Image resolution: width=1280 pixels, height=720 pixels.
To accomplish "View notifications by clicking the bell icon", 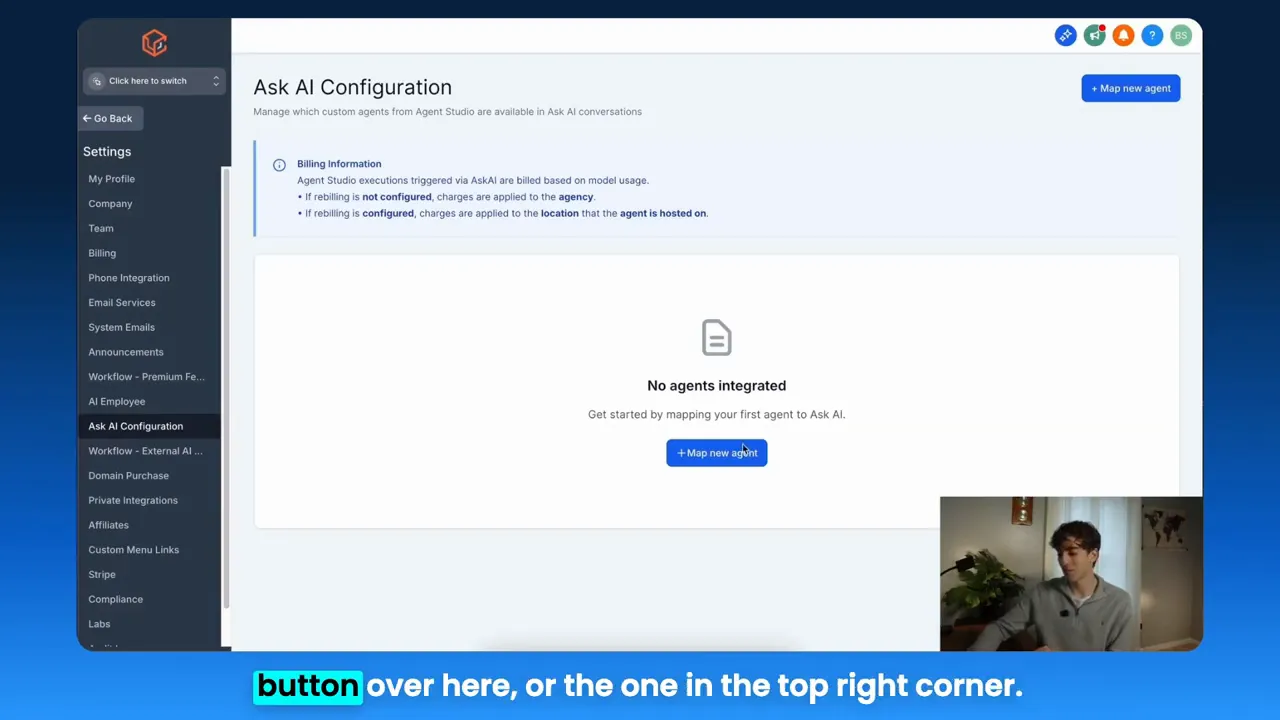I will pos(1123,35).
